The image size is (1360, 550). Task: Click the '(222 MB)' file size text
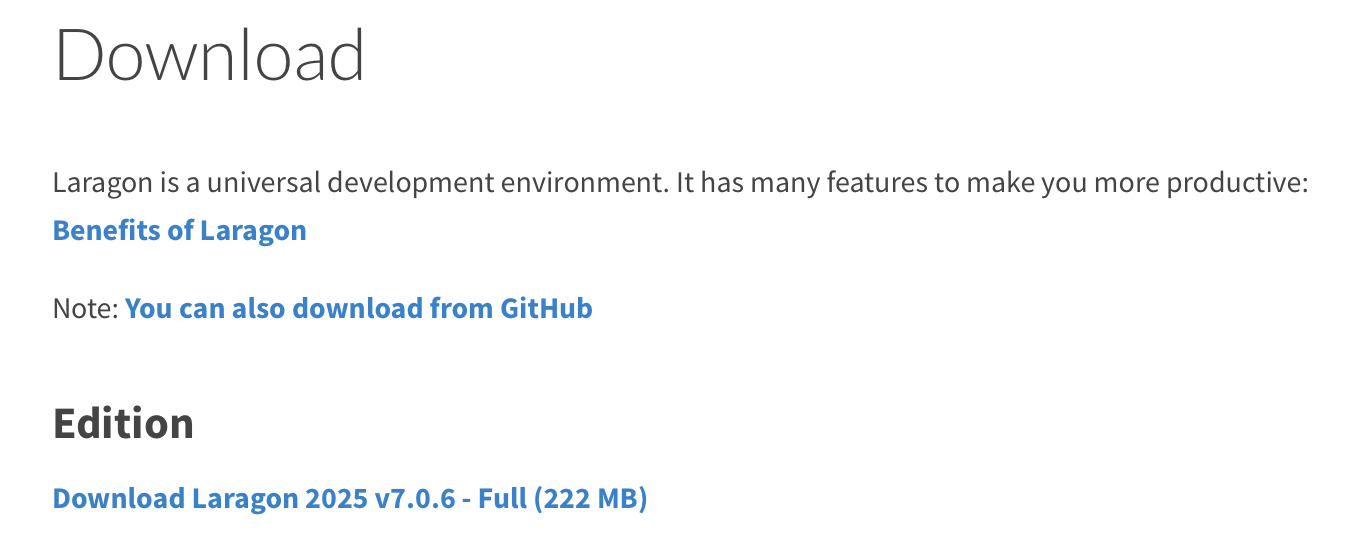coord(591,498)
